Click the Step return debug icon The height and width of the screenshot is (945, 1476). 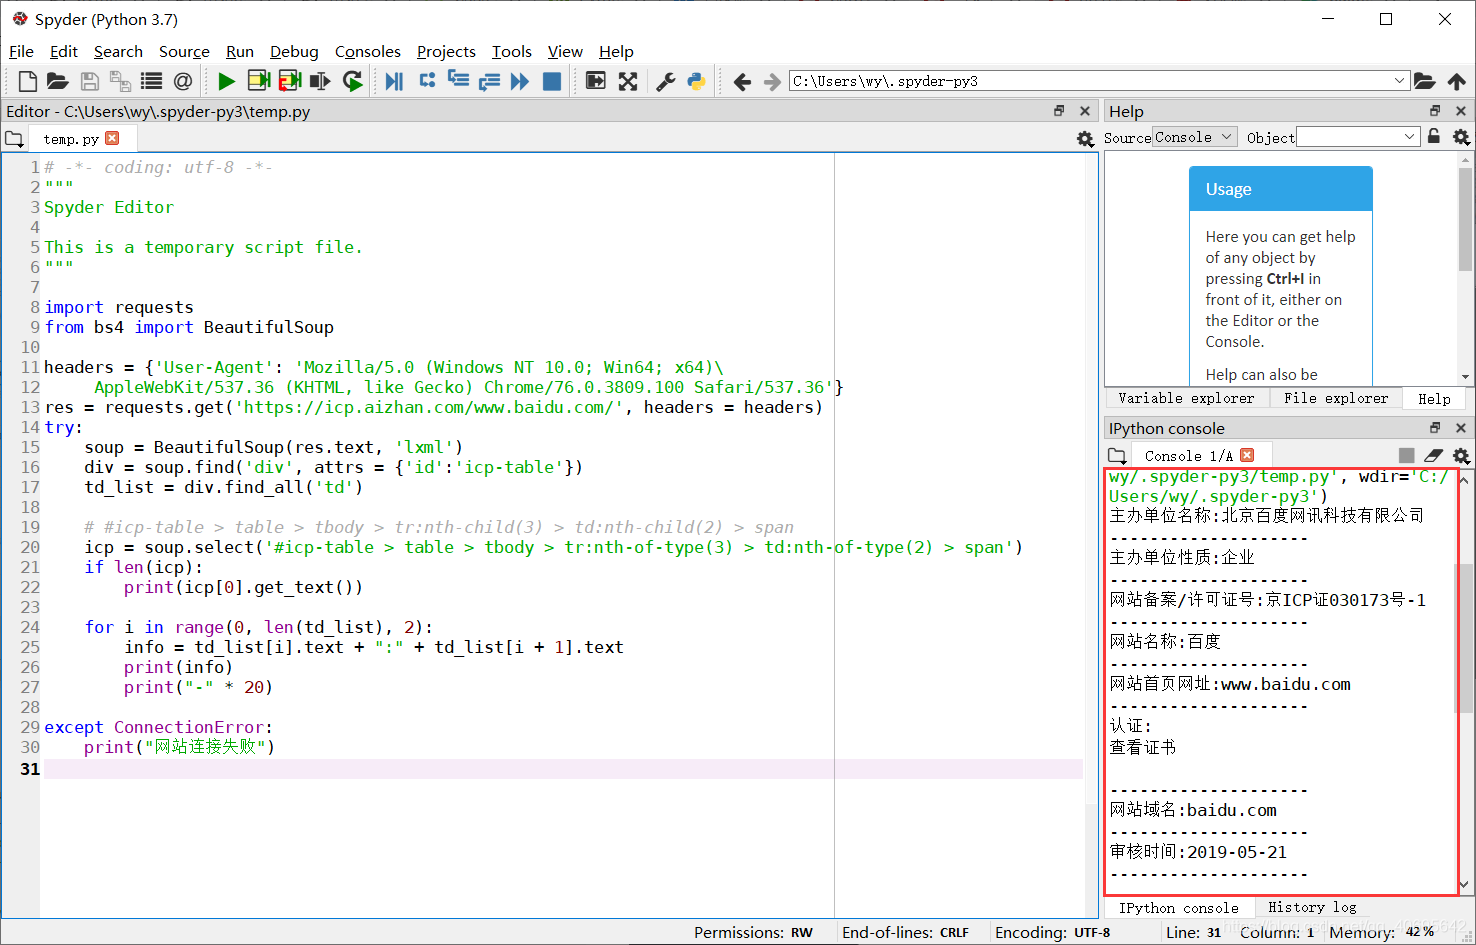[x=489, y=81]
